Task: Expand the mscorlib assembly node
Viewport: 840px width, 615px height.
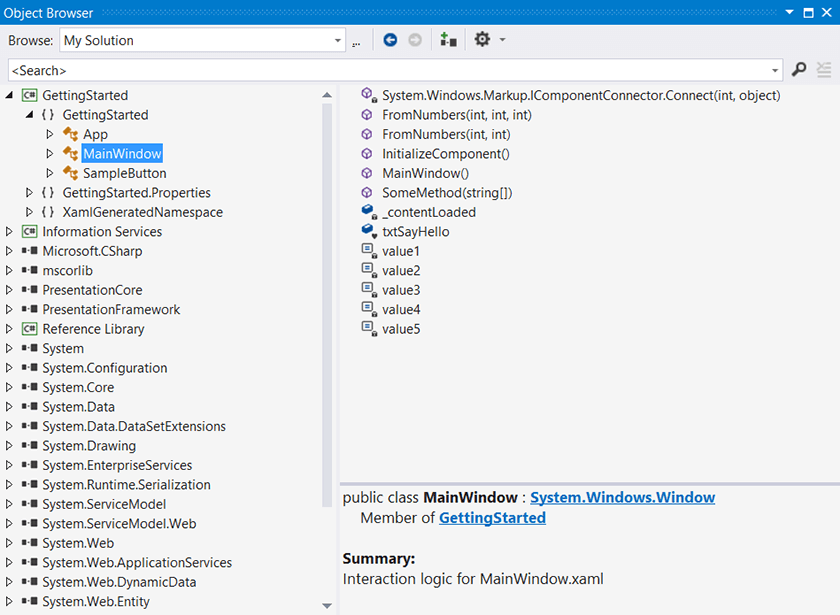Action: [x=9, y=271]
